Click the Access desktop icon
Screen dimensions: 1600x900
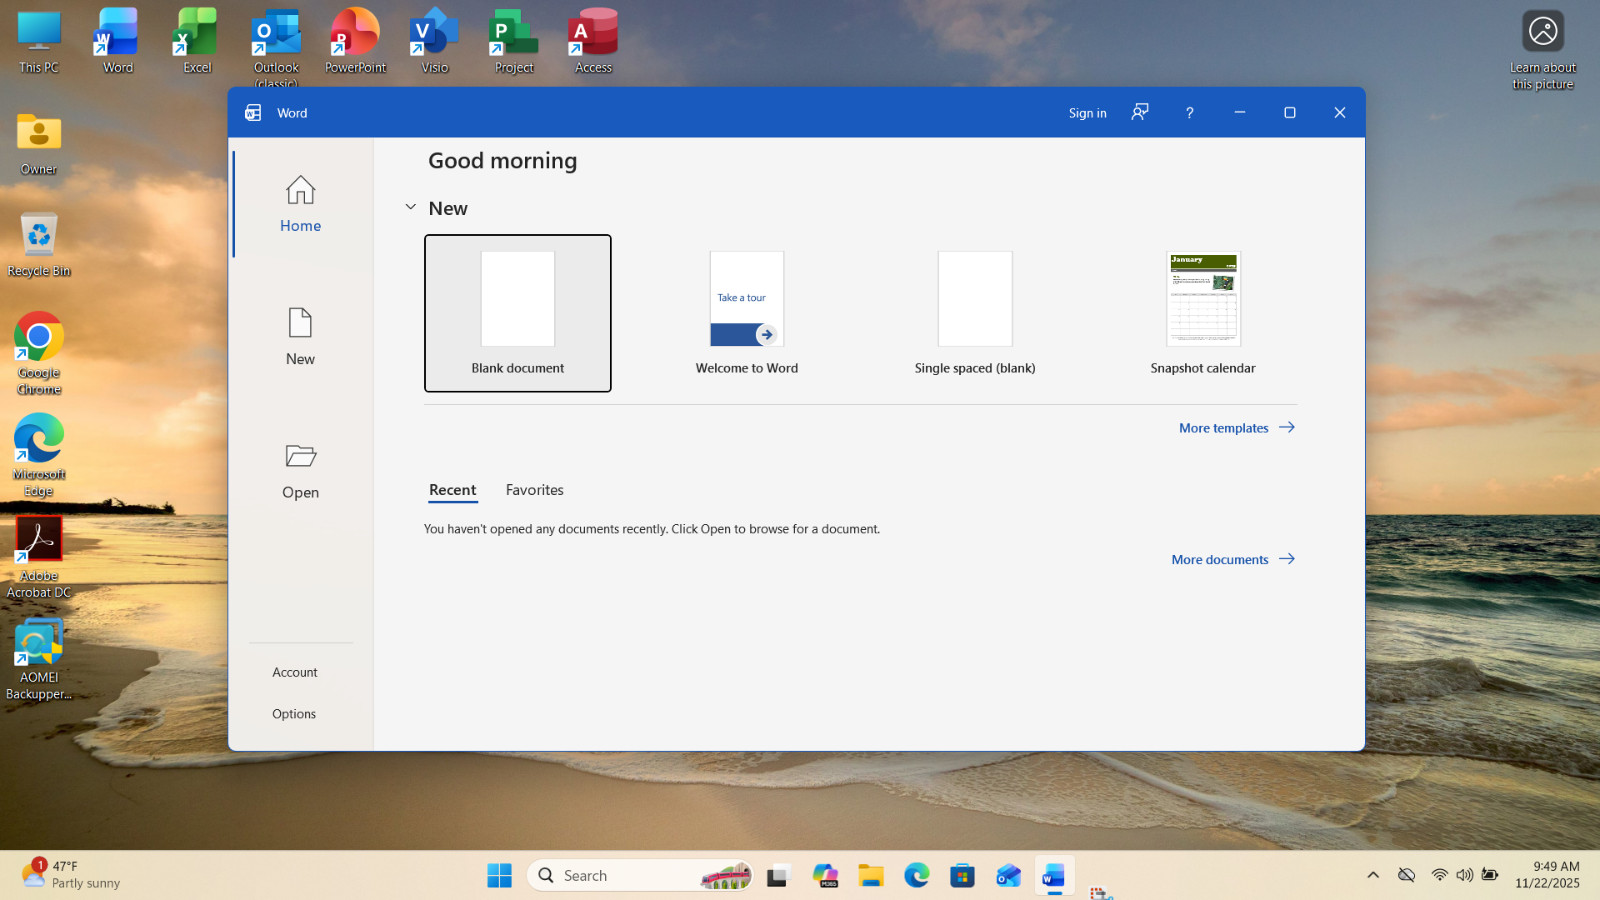(x=593, y=40)
